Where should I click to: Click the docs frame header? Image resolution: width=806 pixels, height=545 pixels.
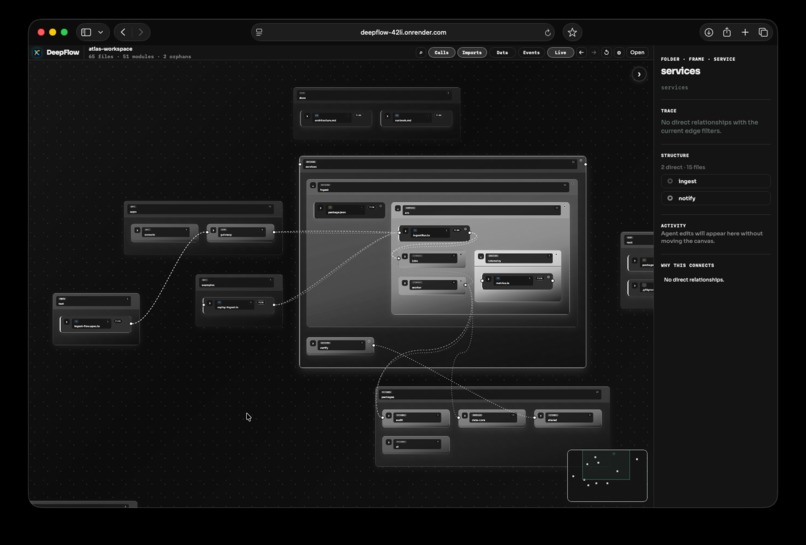click(375, 95)
